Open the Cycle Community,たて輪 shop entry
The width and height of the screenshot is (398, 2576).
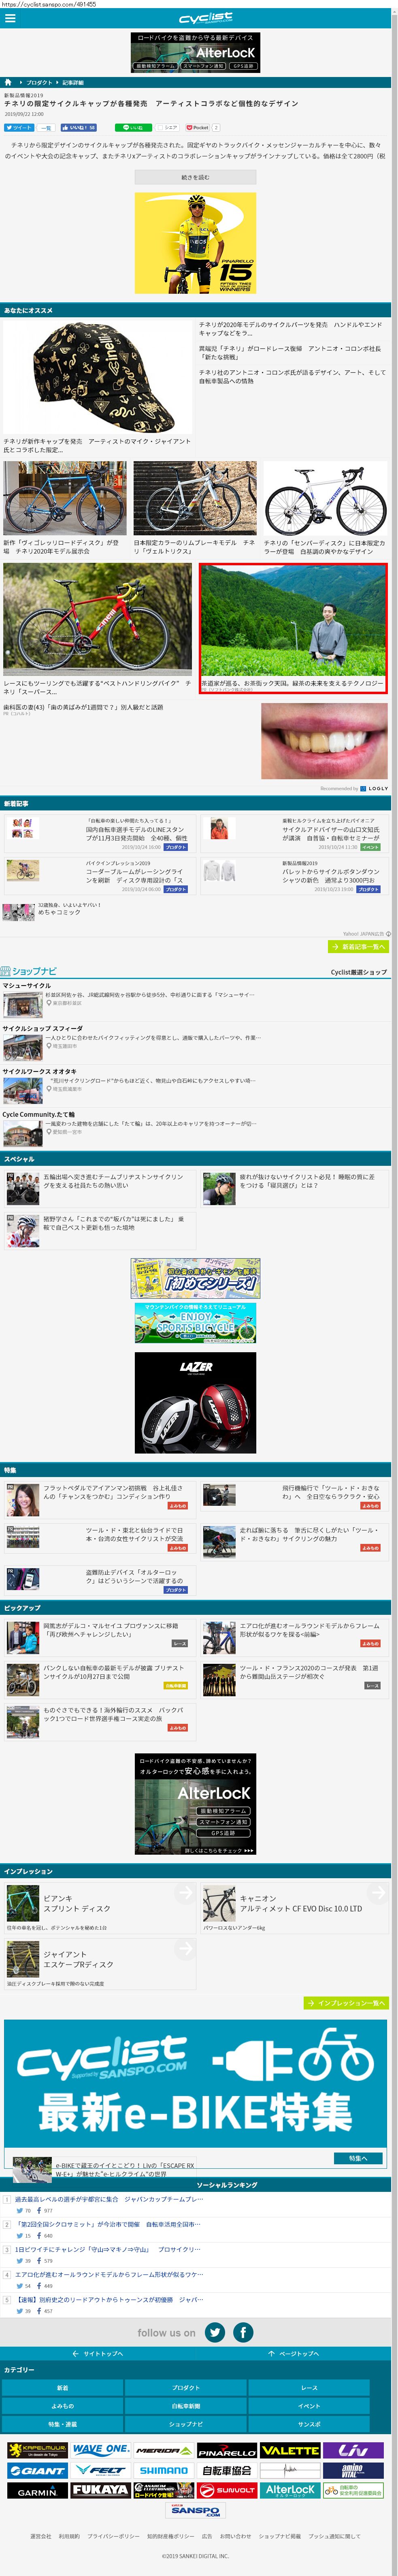[x=195, y=1129]
